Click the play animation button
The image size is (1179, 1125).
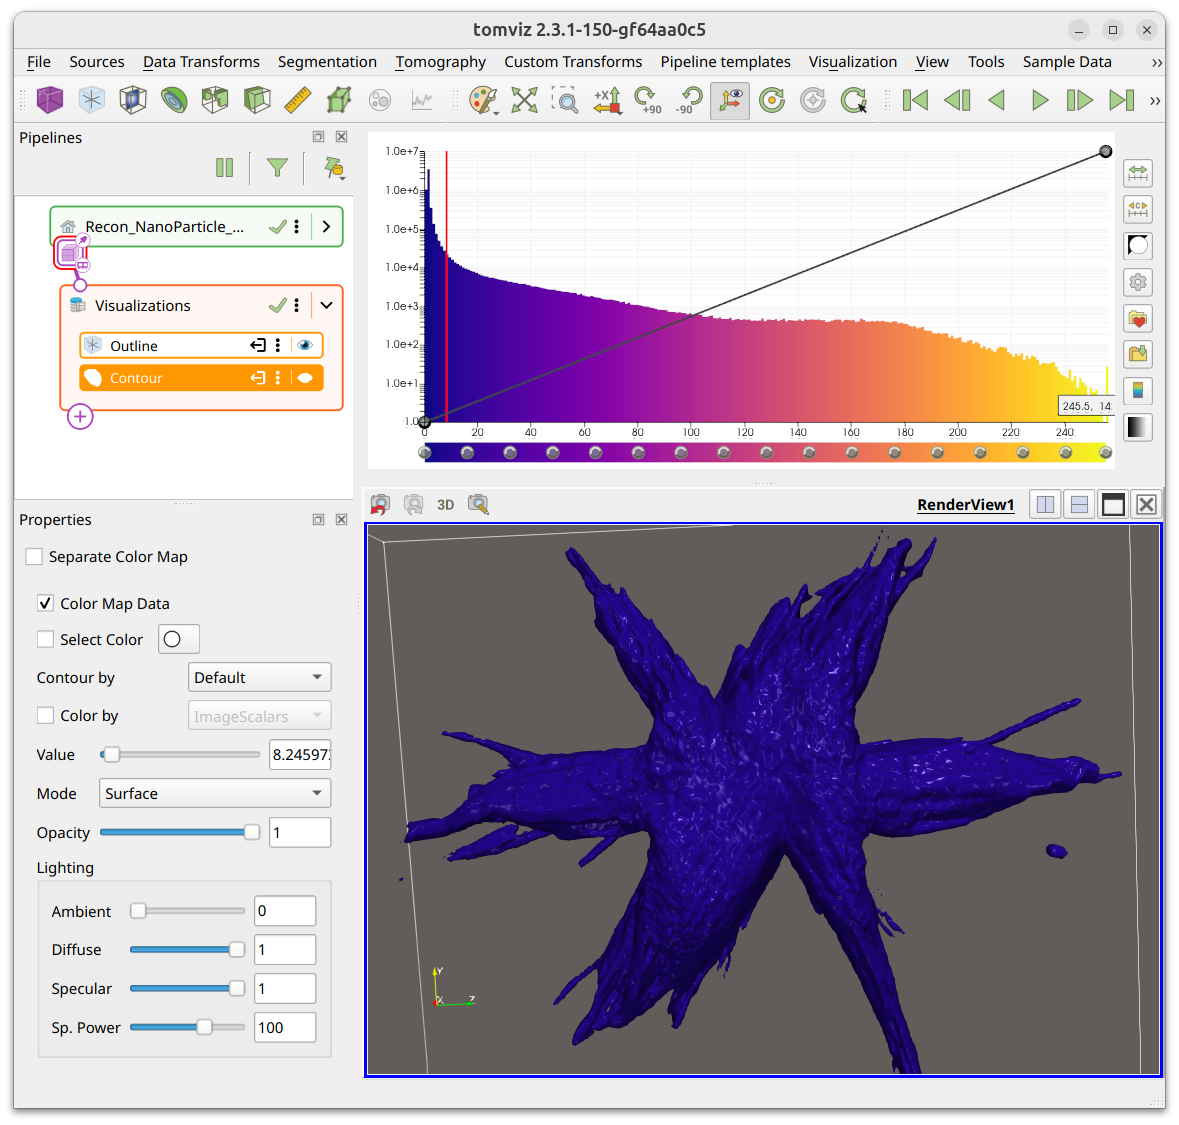[1038, 100]
